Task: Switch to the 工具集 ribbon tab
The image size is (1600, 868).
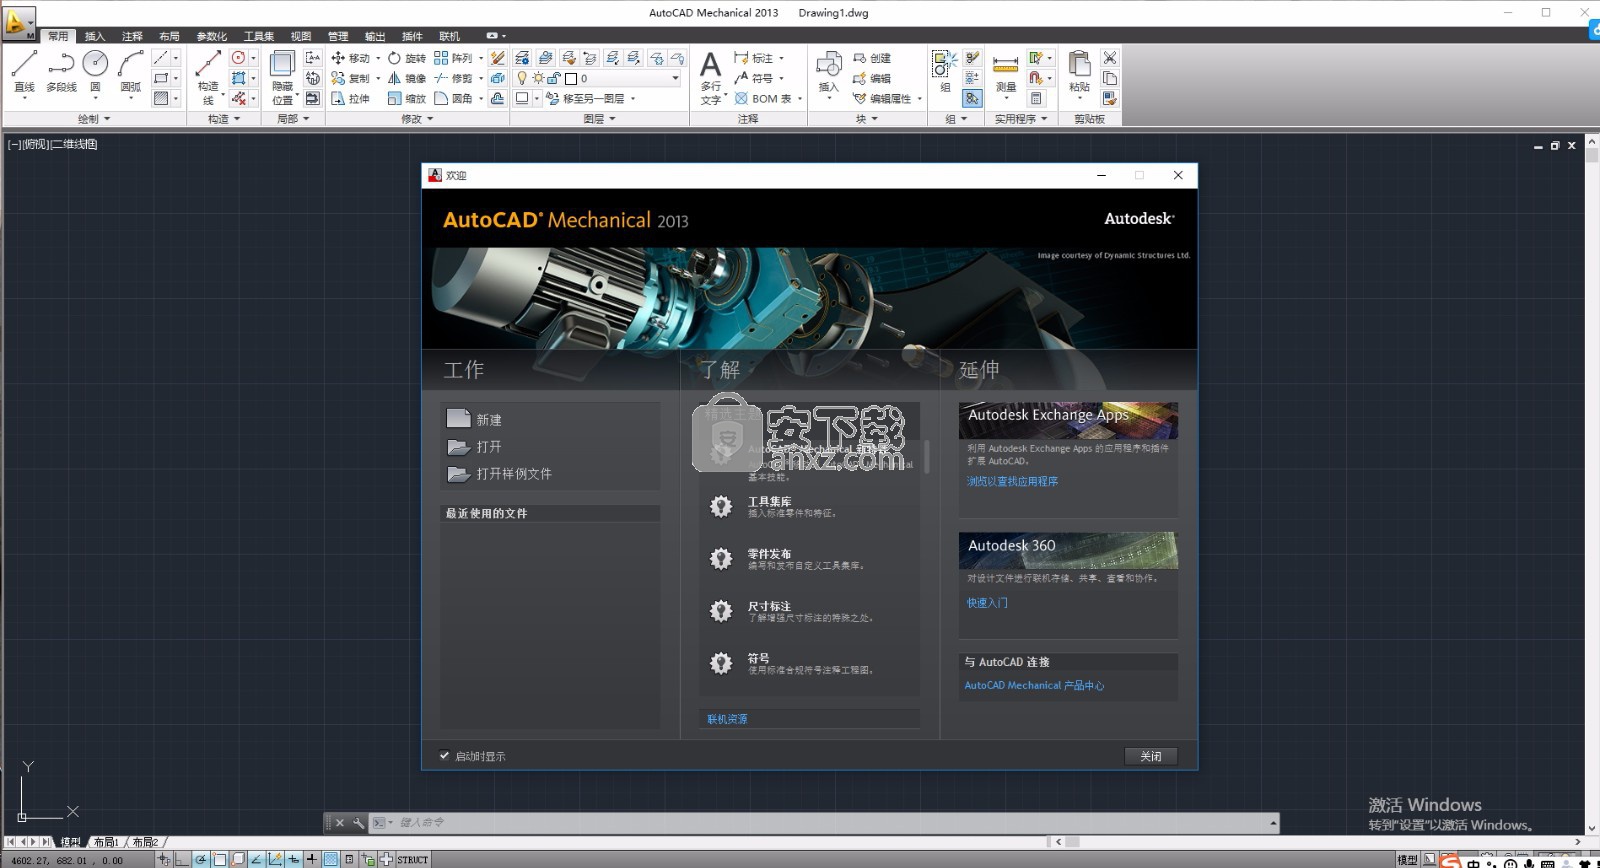Action: click(259, 36)
